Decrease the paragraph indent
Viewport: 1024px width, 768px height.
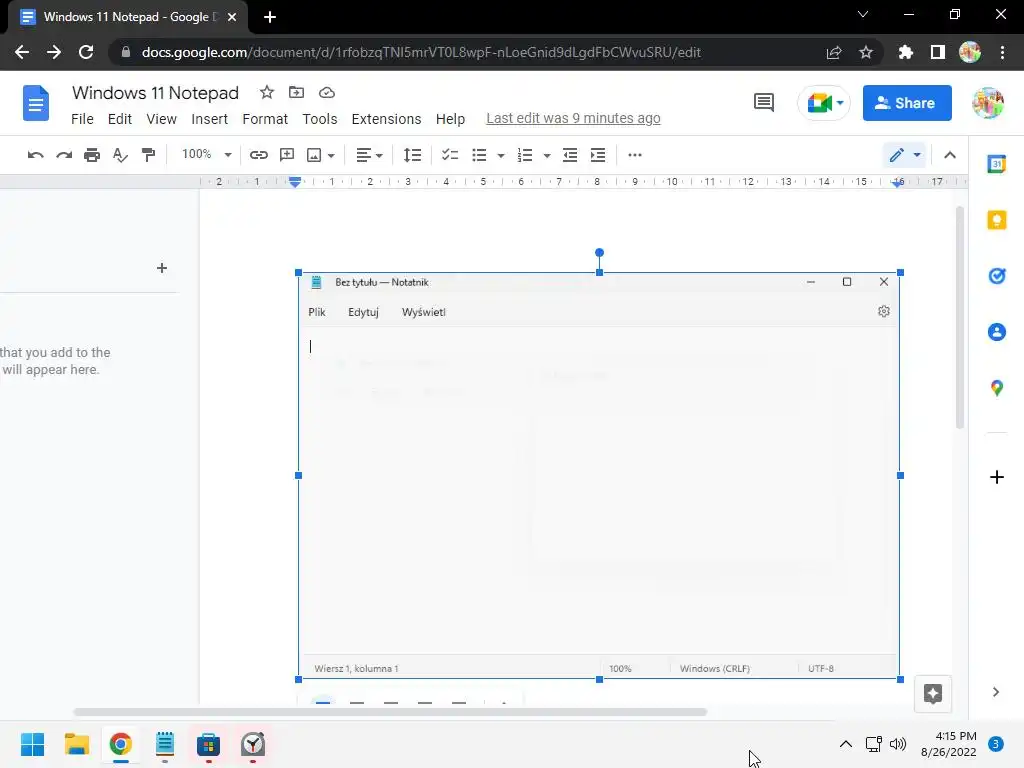pyautogui.click(x=570, y=155)
